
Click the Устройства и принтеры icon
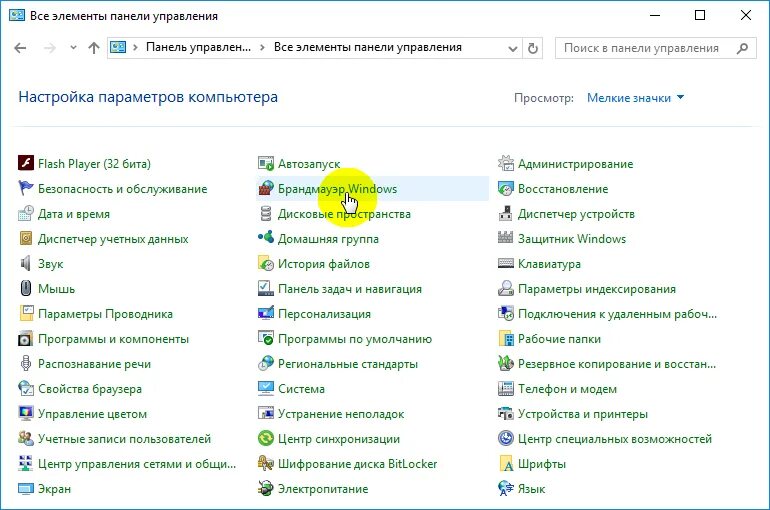[x=506, y=413]
